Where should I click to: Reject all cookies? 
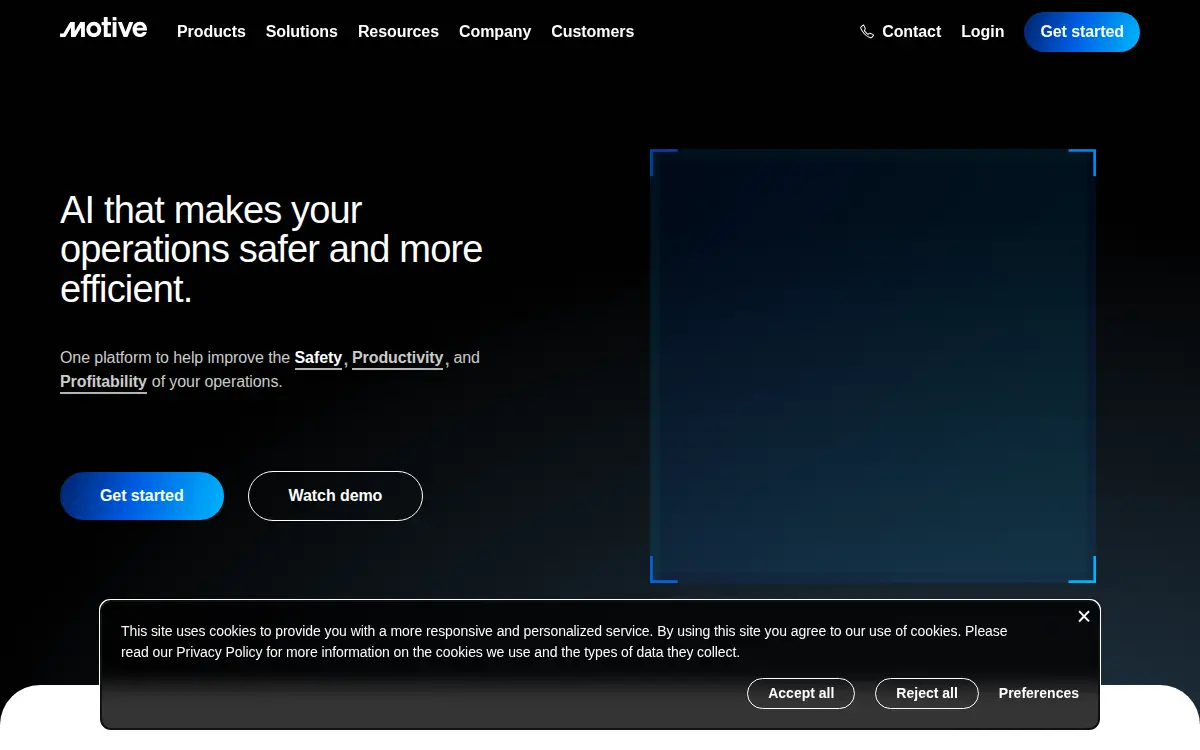(927, 693)
